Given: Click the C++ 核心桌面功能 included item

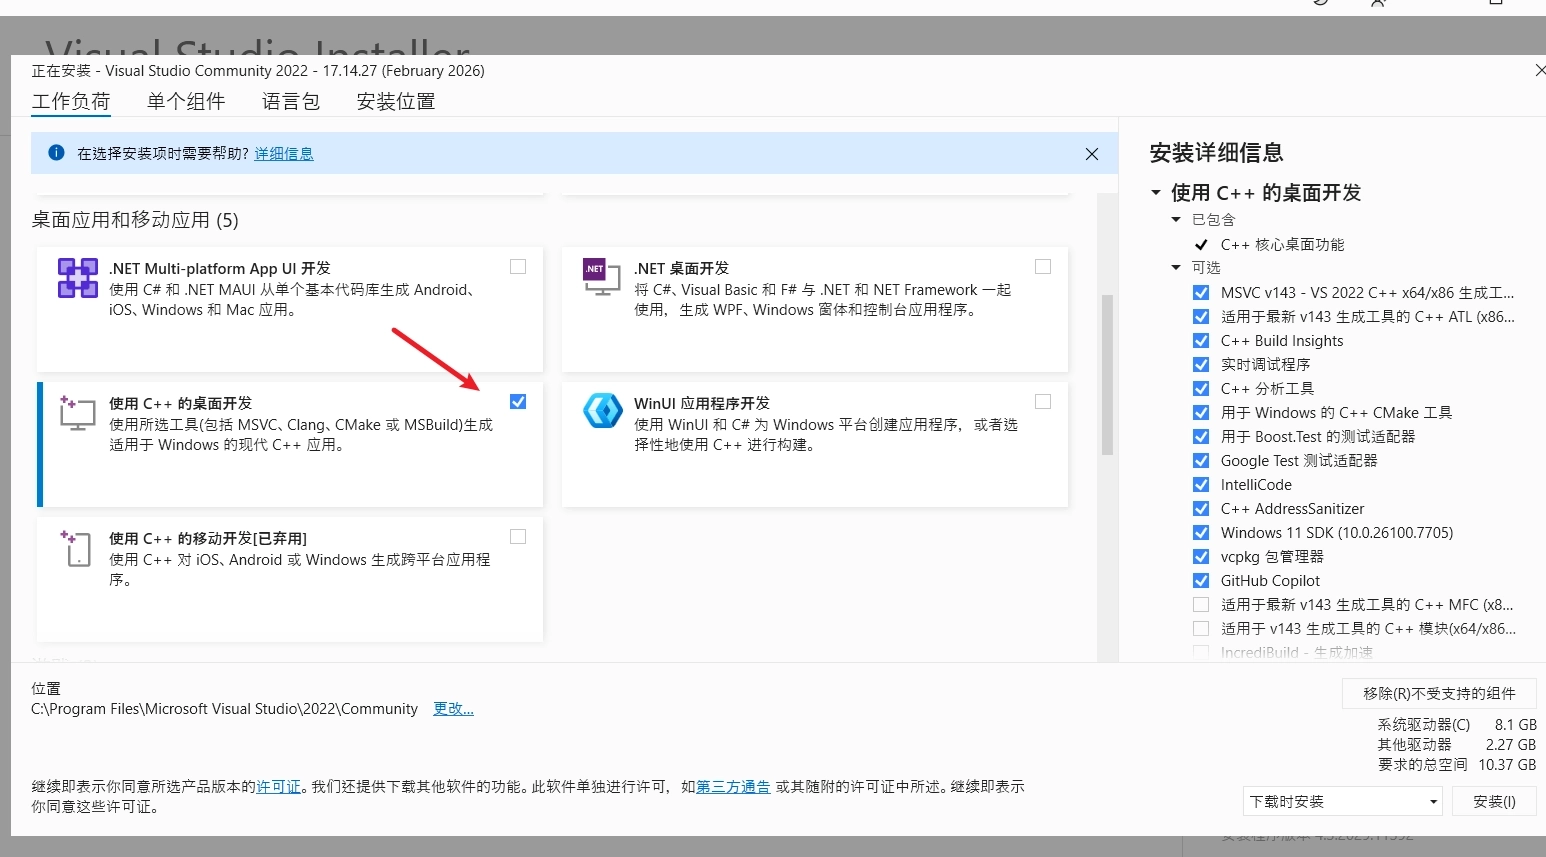Looking at the screenshot, I should (1282, 244).
